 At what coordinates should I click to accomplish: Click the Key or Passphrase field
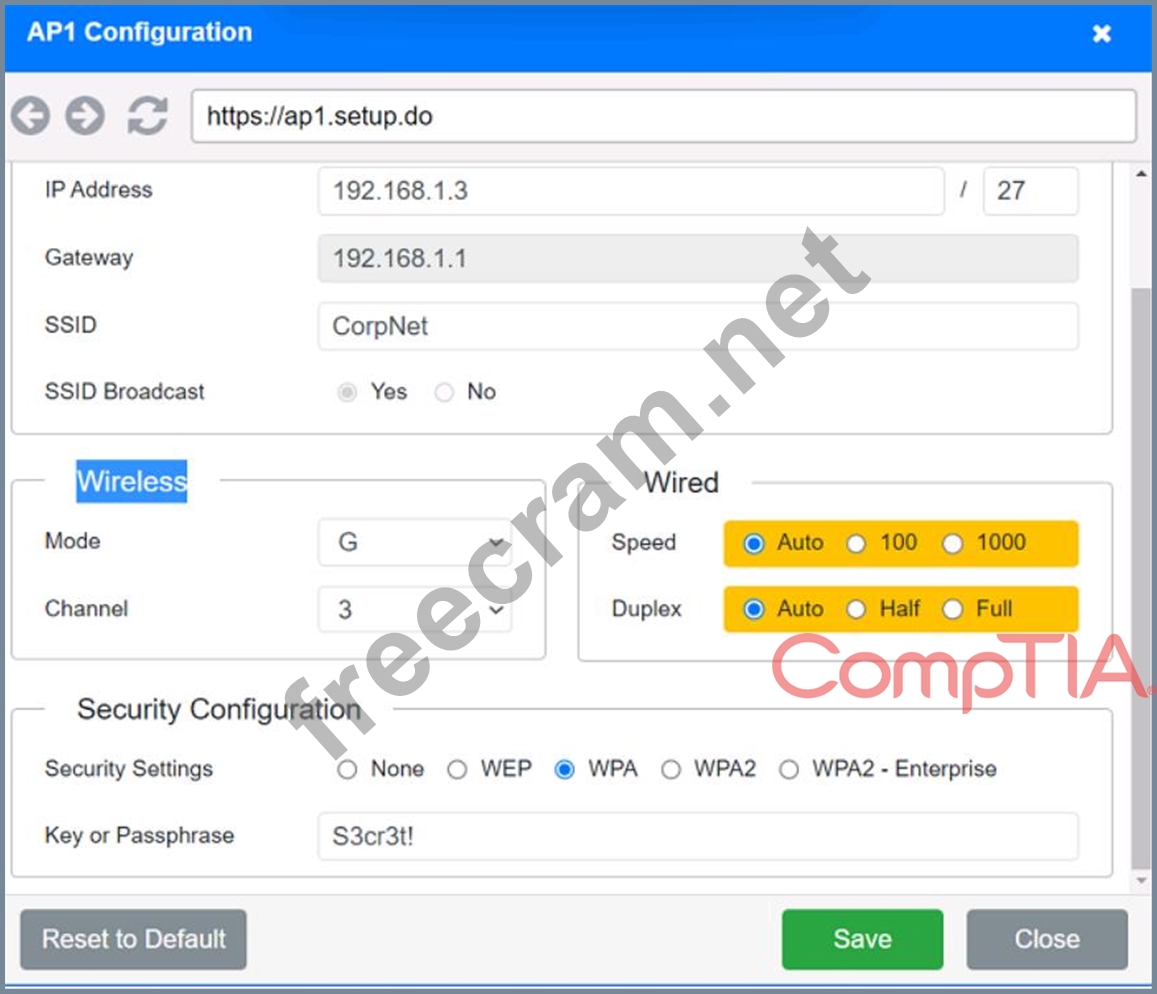tap(697, 836)
